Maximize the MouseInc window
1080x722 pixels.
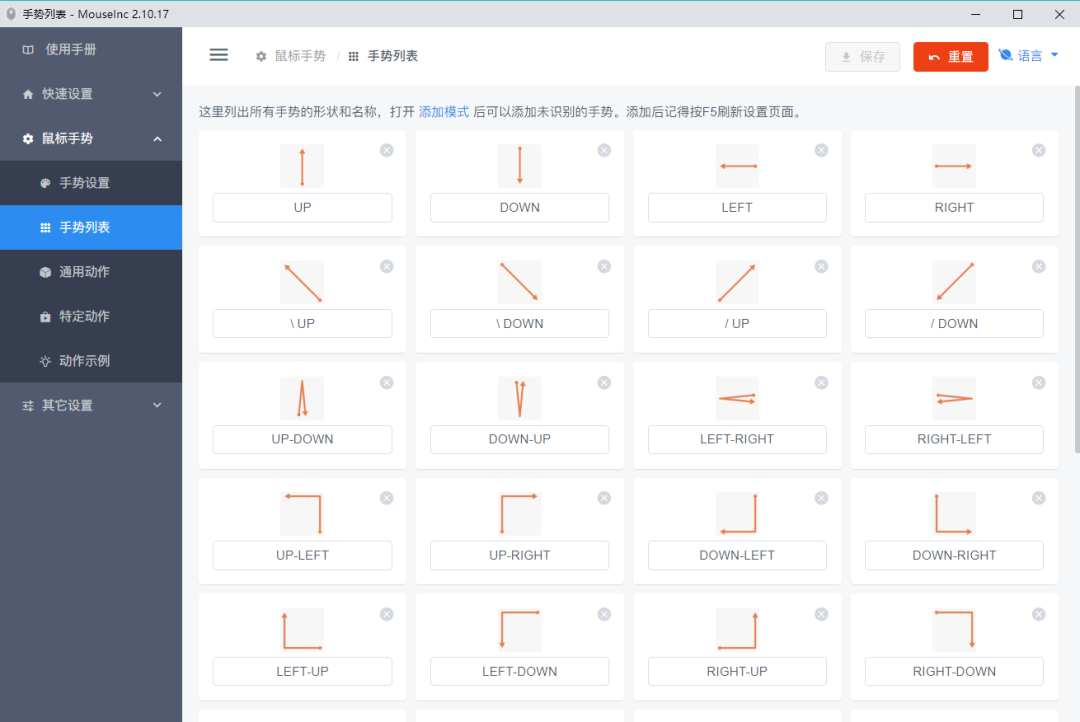1017,14
